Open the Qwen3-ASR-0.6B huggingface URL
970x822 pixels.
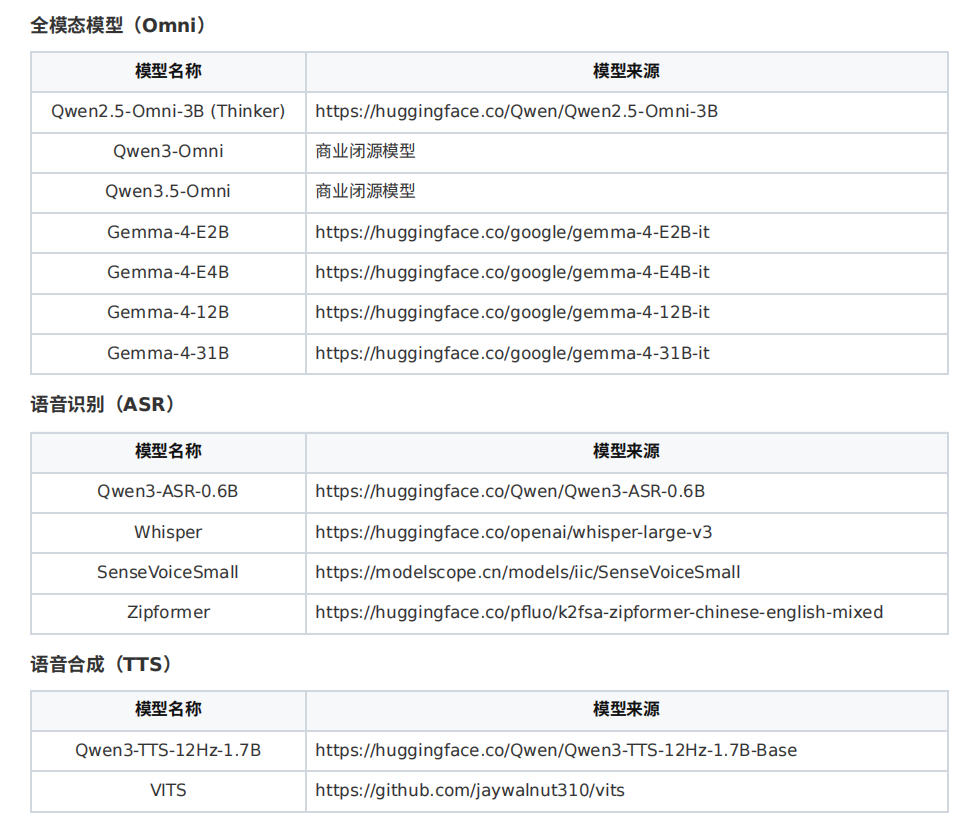click(510, 492)
